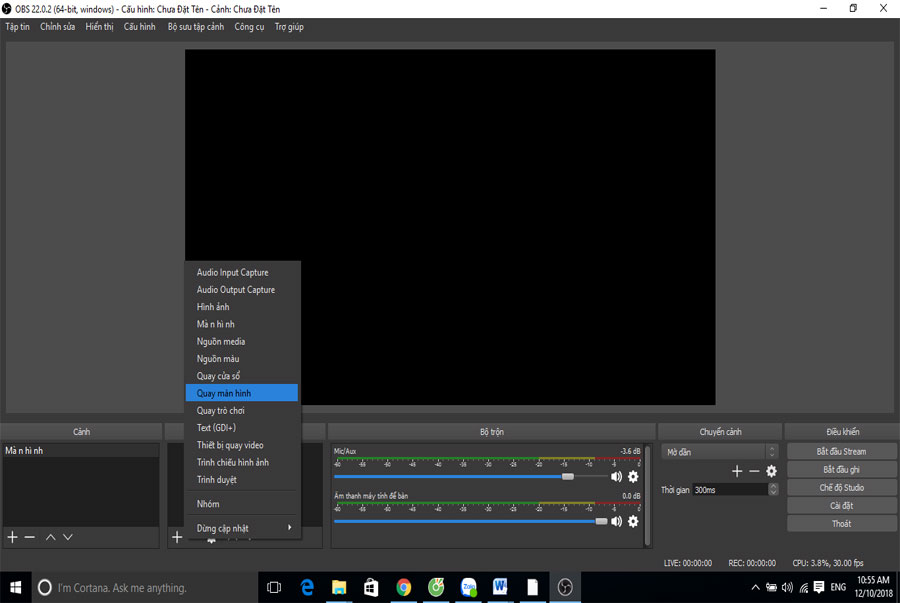
Task: Open Google Chrome from the taskbar
Action: (403, 587)
